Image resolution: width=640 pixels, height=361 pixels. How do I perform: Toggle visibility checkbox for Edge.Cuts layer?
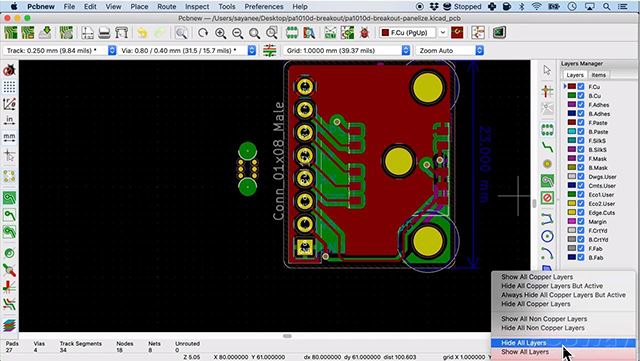pyautogui.click(x=581, y=212)
